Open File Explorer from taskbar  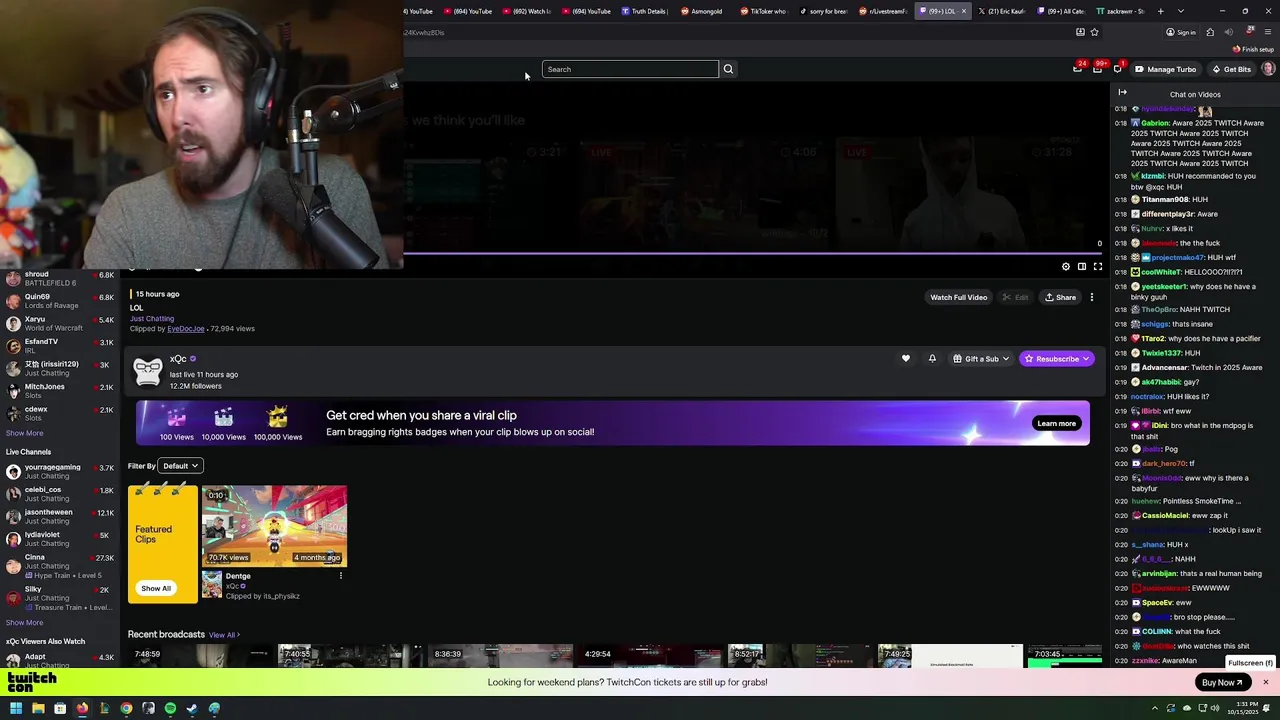pos(38,709)
